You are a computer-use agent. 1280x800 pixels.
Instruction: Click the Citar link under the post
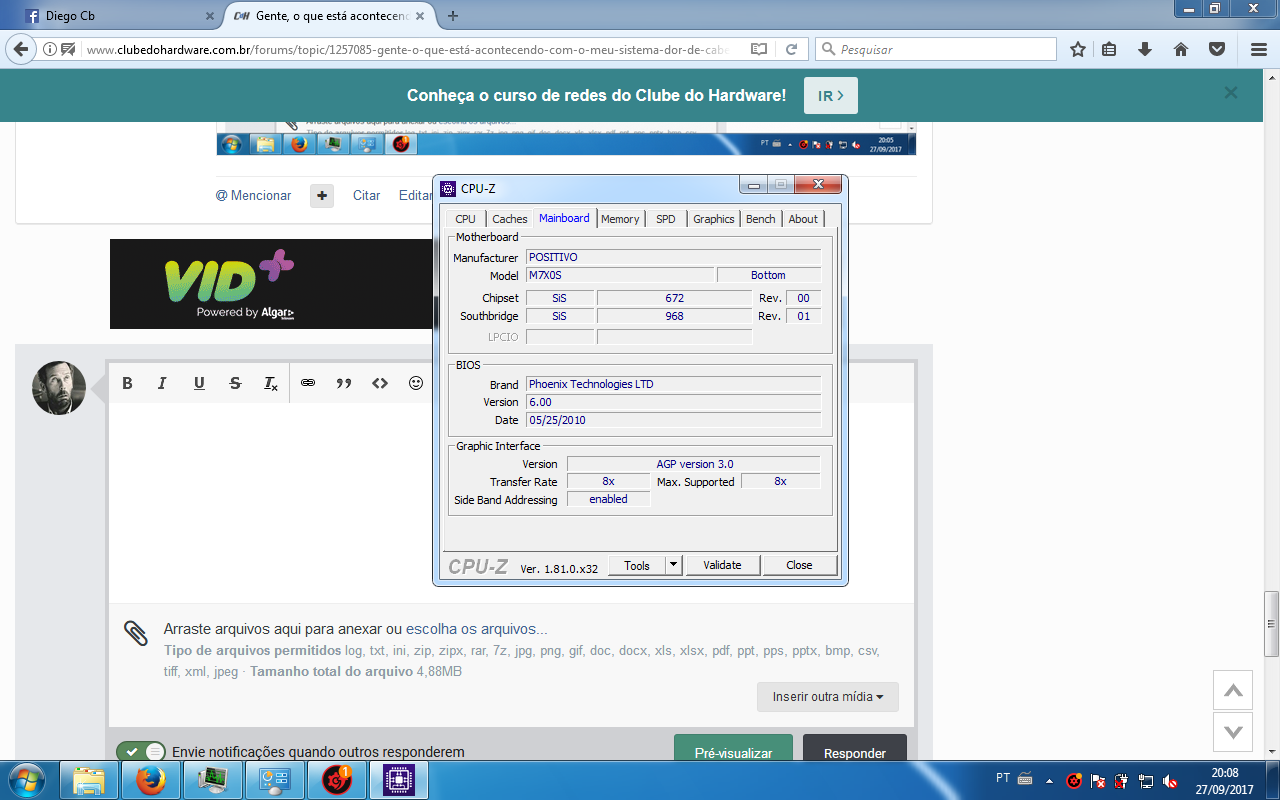366,196
